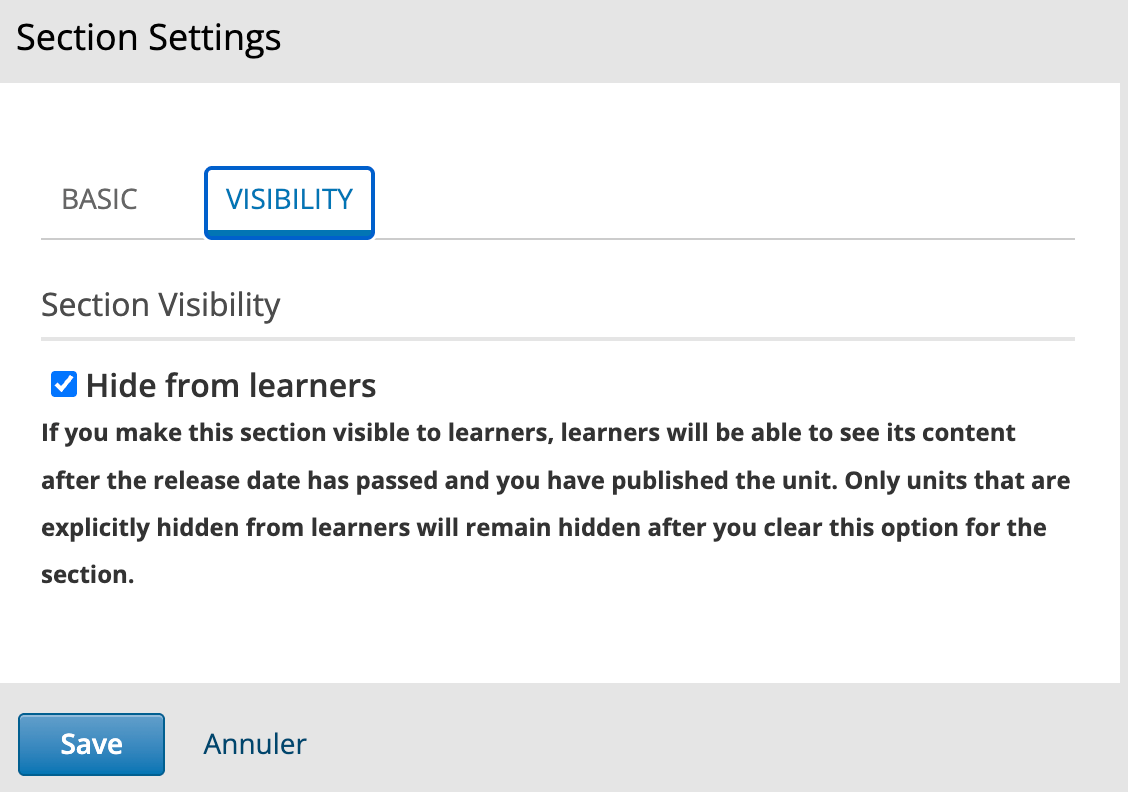Make section visible by clearing the checkbox
The image size is (1128, 792).
pyautogui.click(x=64, y=384)
